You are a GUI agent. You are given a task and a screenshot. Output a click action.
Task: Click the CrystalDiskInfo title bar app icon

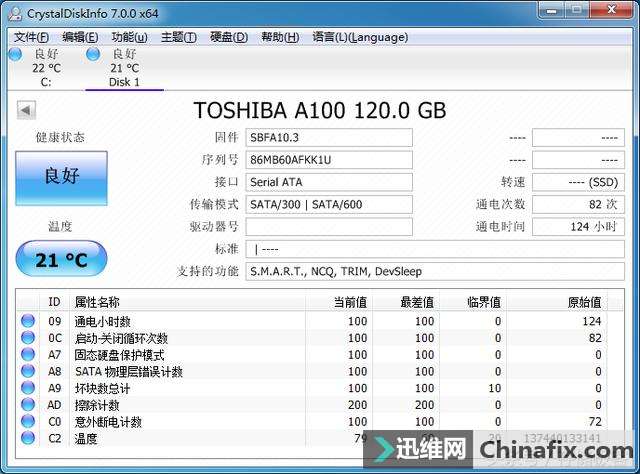pos(15,13)
